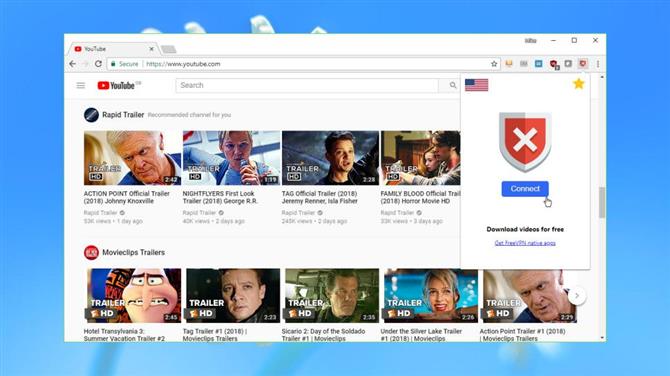
Task: Click the search magnifier button
Action: 453,85
